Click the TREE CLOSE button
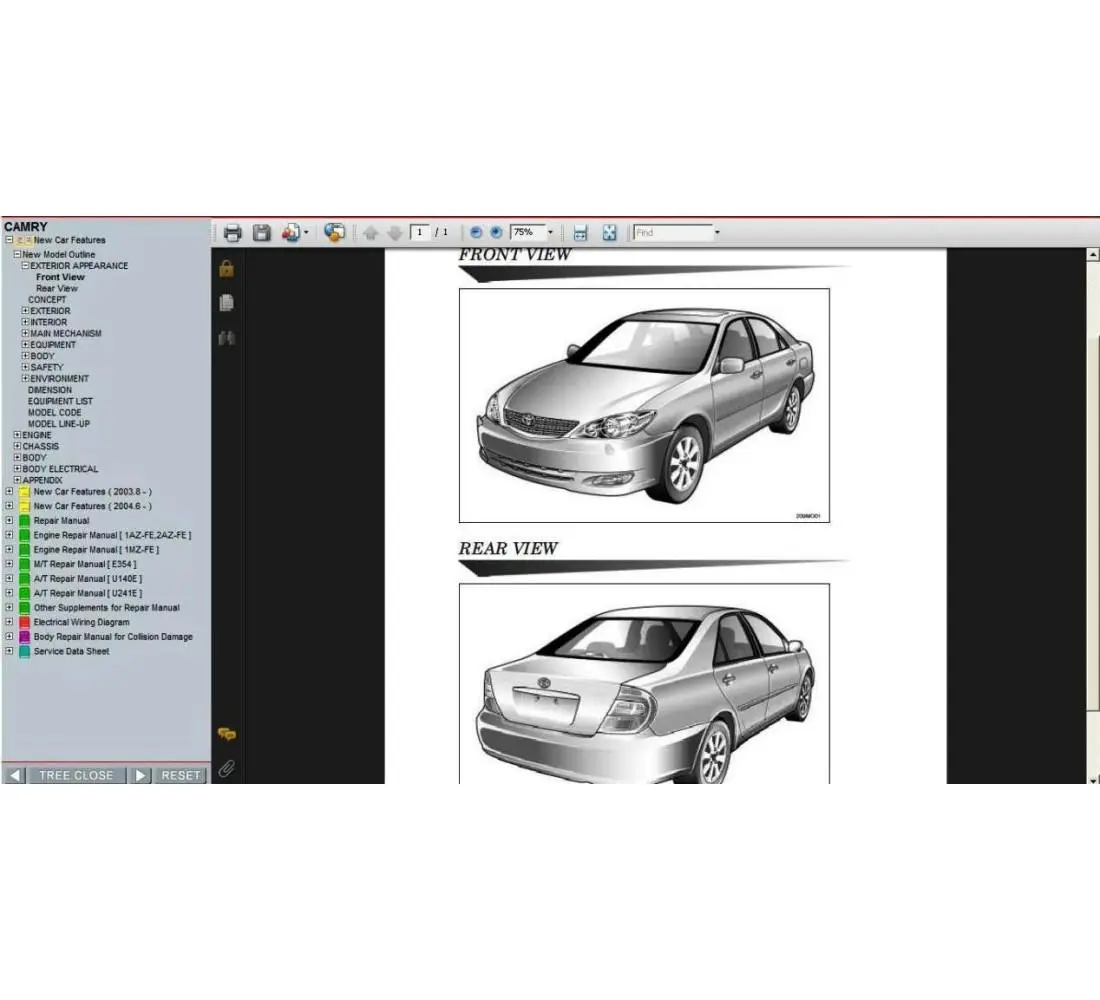This screenshot has width=1100, height=1000. coord(76,775)
